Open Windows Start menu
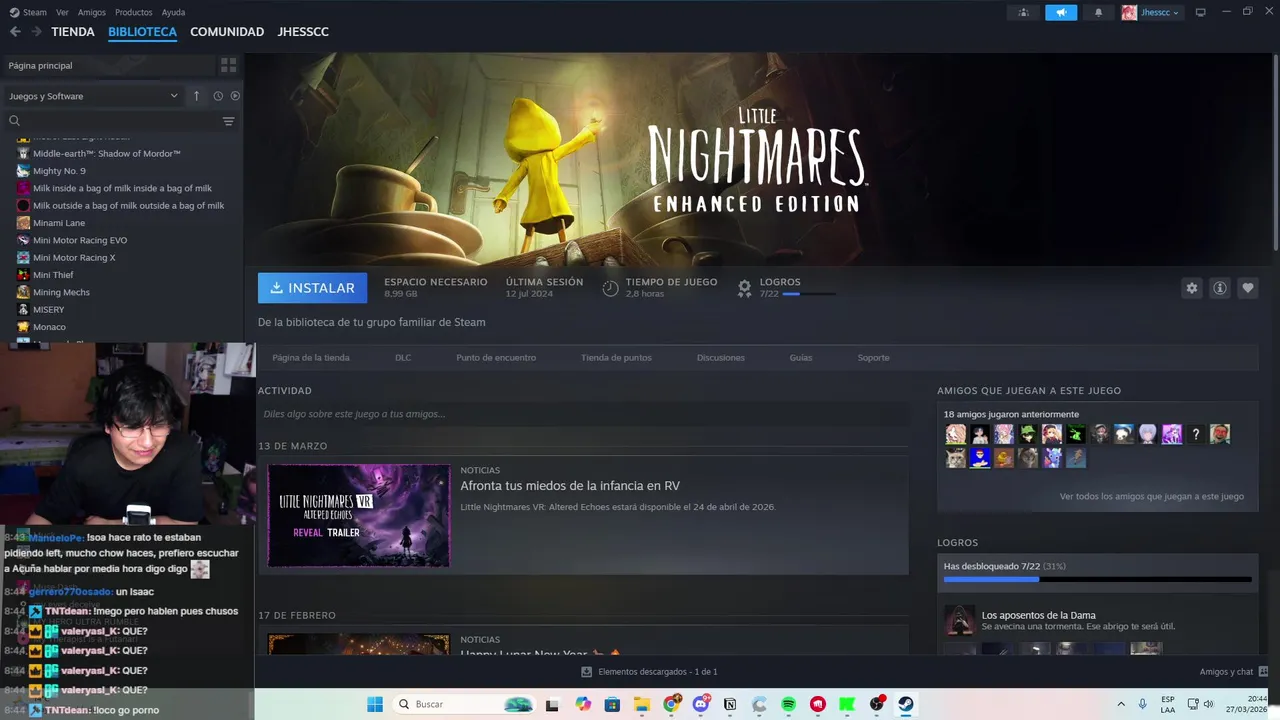1280x720 pixels. click(x=375, y=704)
